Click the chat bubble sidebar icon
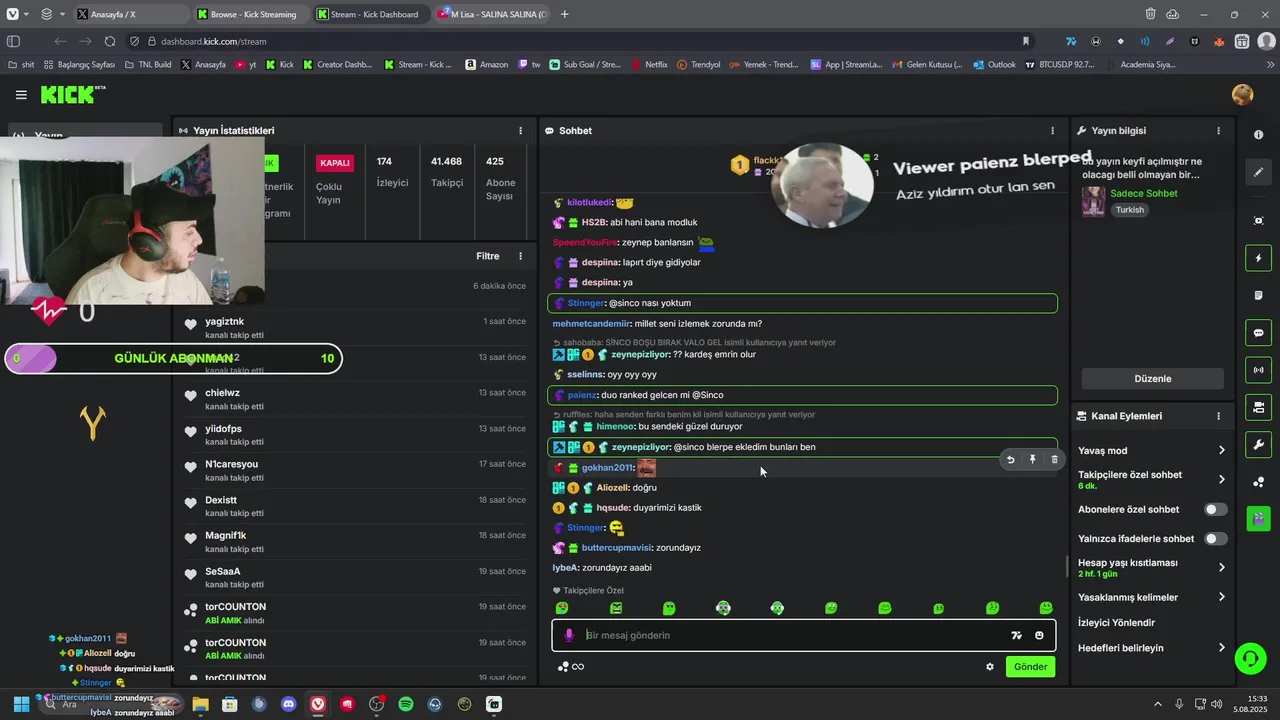The image size is (1280, 720). [x=1258, y=333]
